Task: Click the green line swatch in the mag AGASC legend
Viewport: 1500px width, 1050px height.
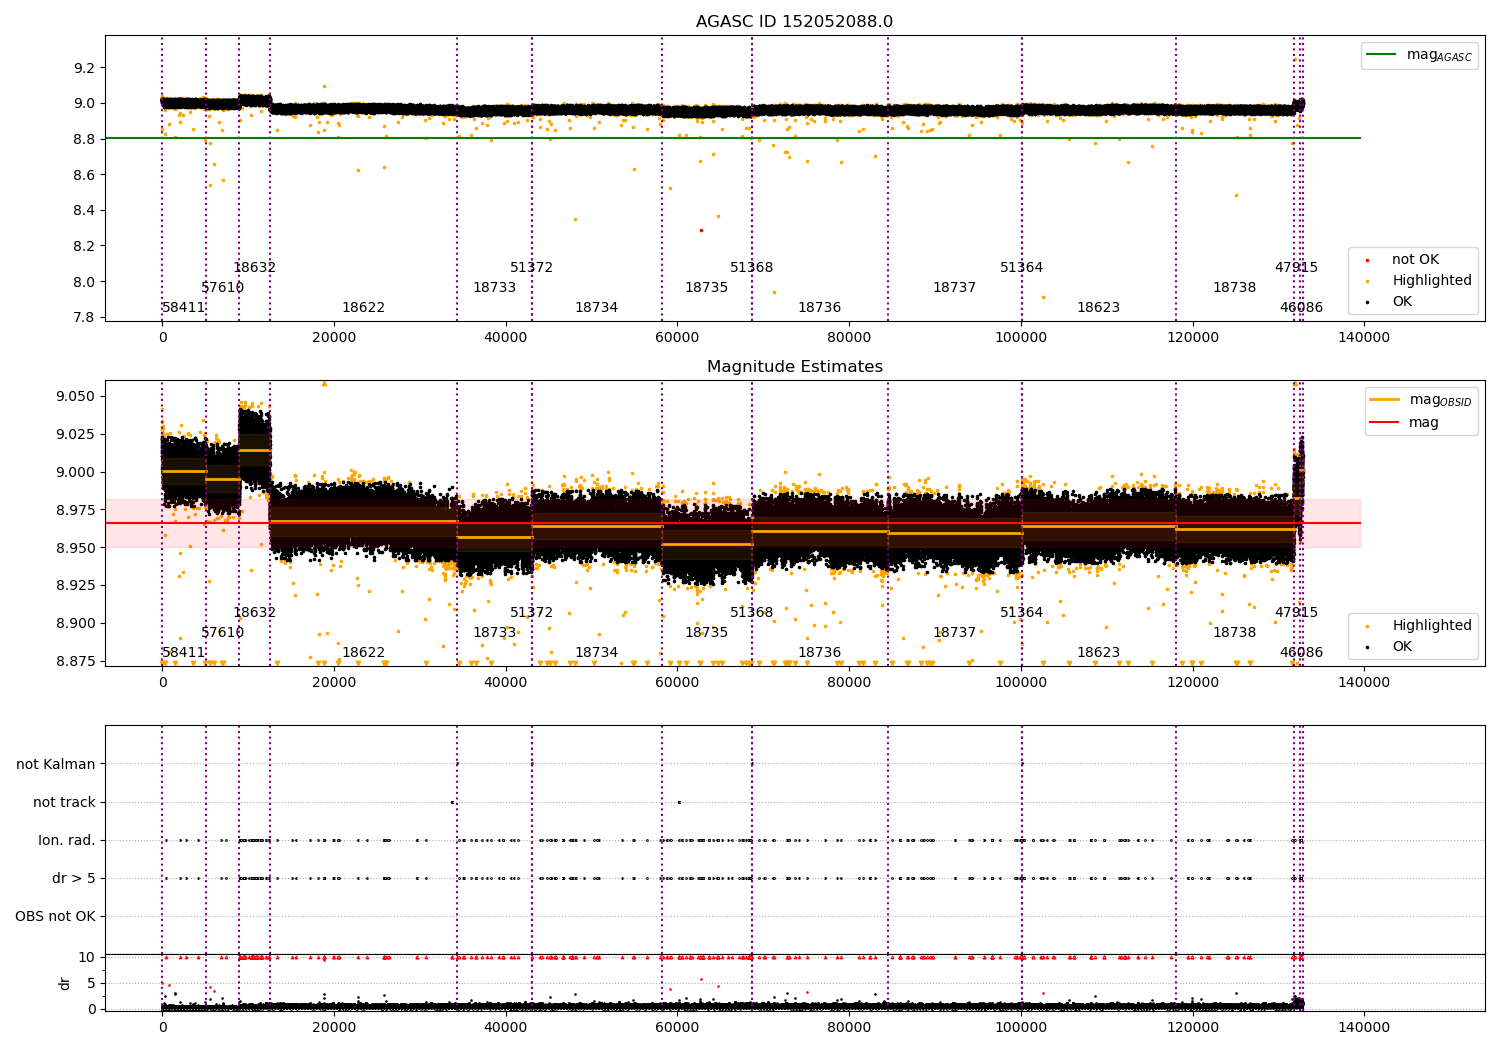Action: pos(1382,55)
